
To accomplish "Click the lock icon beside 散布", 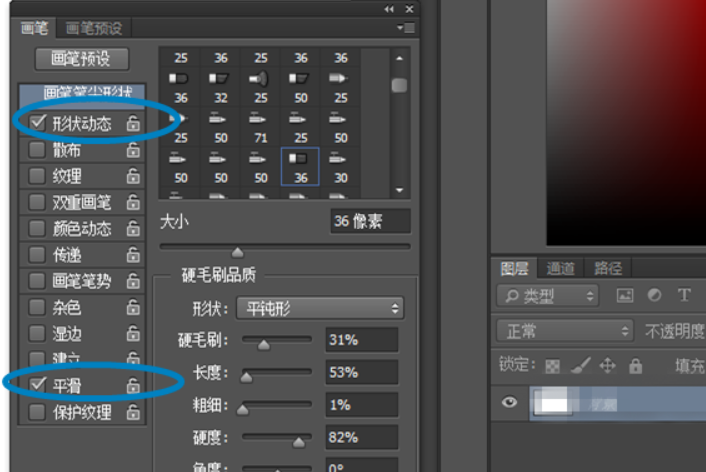I will pyautogui.click(x=133, y=150).
